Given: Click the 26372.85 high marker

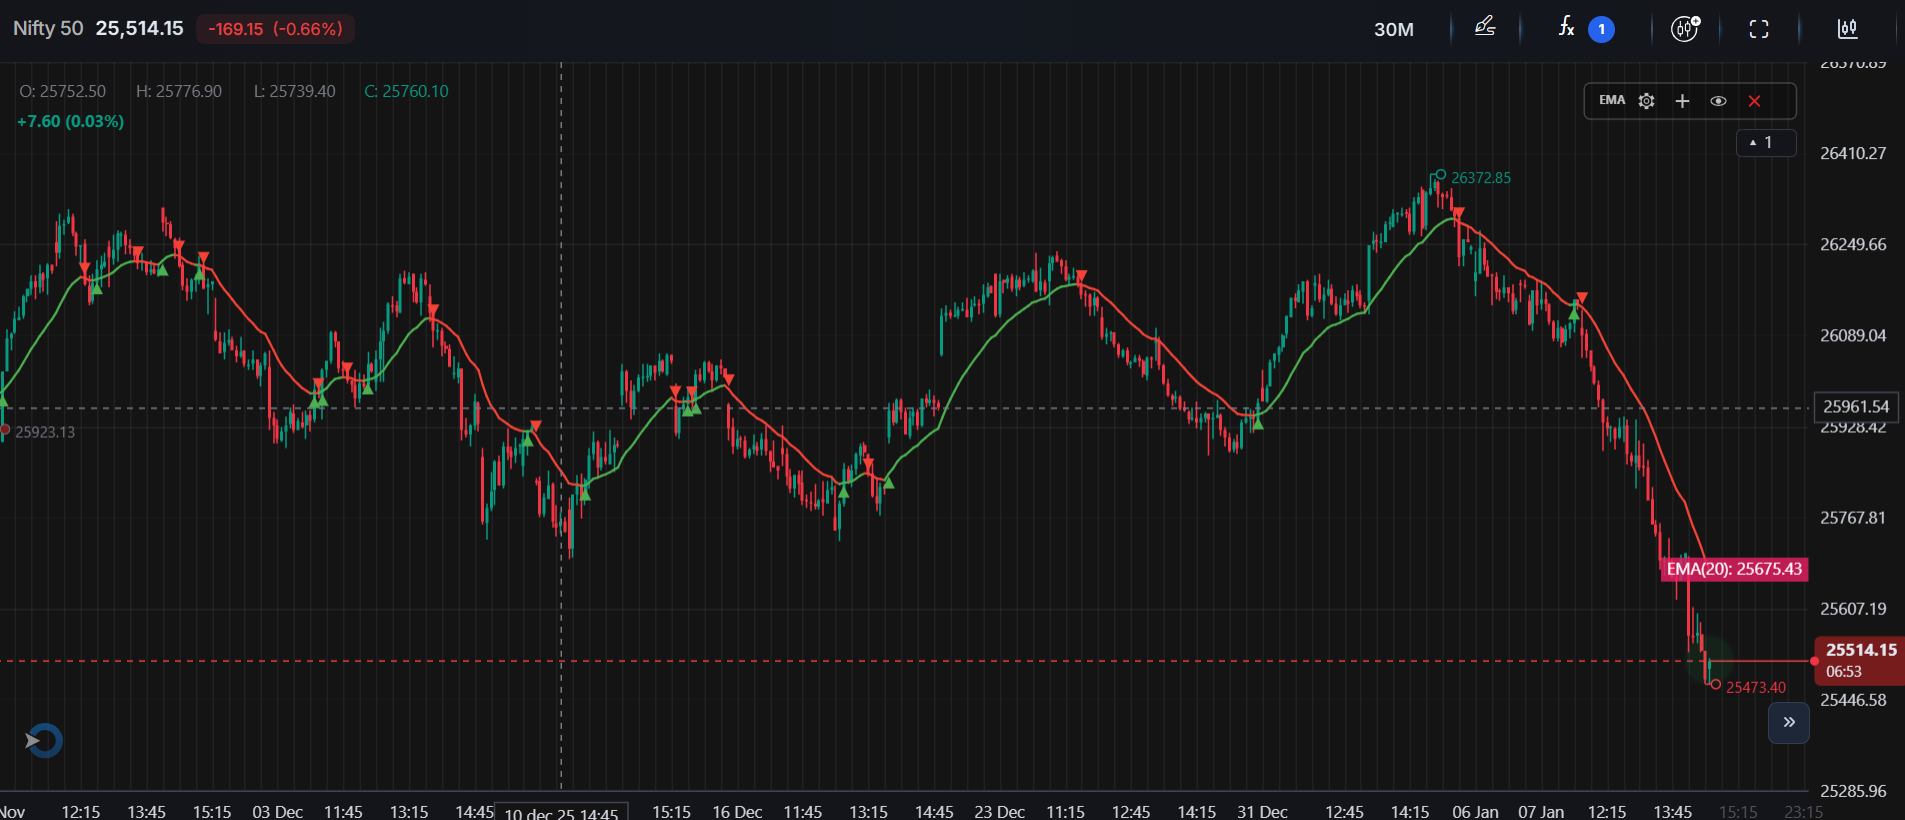Looking at the screenshot, I should pyautogui.click(x=1480, y=178).
